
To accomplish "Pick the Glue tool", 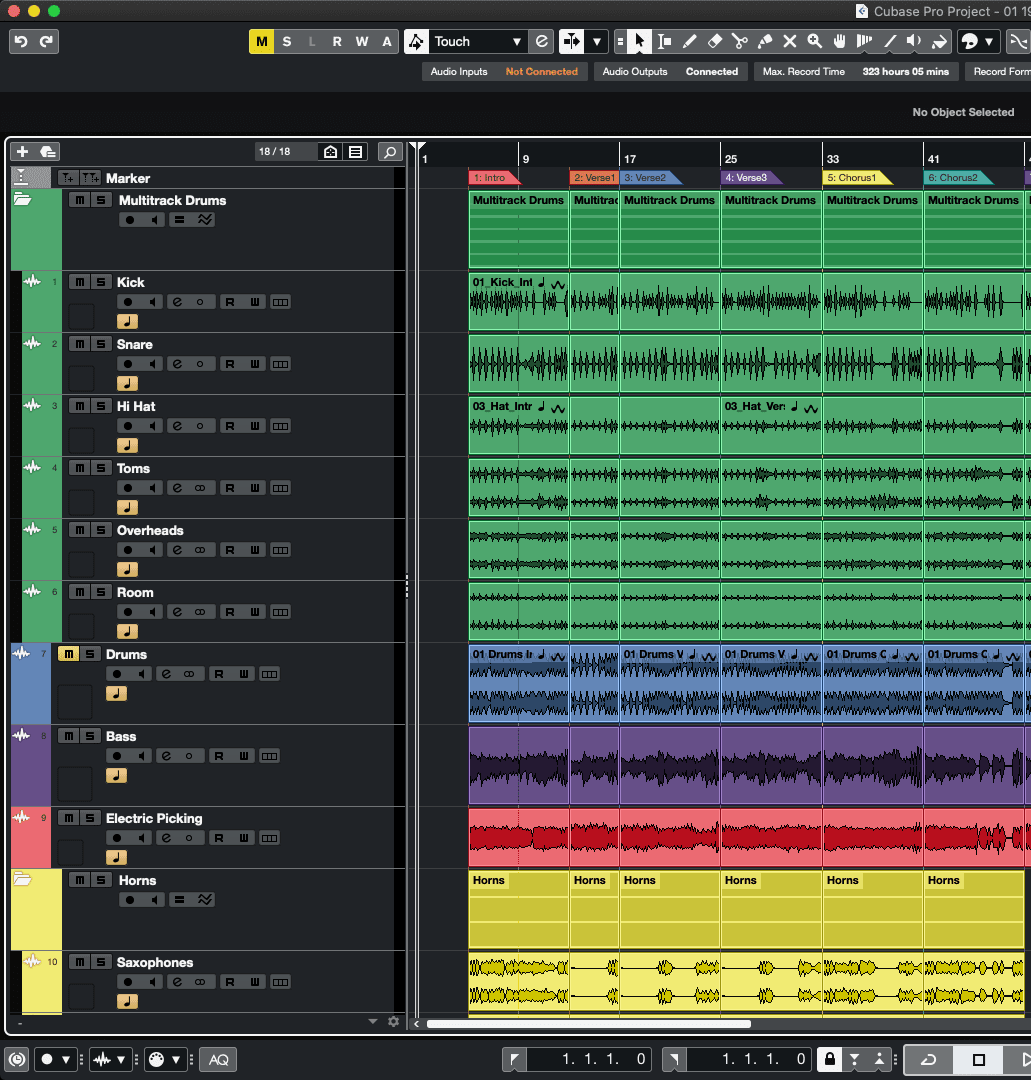I will click(764, 41).
